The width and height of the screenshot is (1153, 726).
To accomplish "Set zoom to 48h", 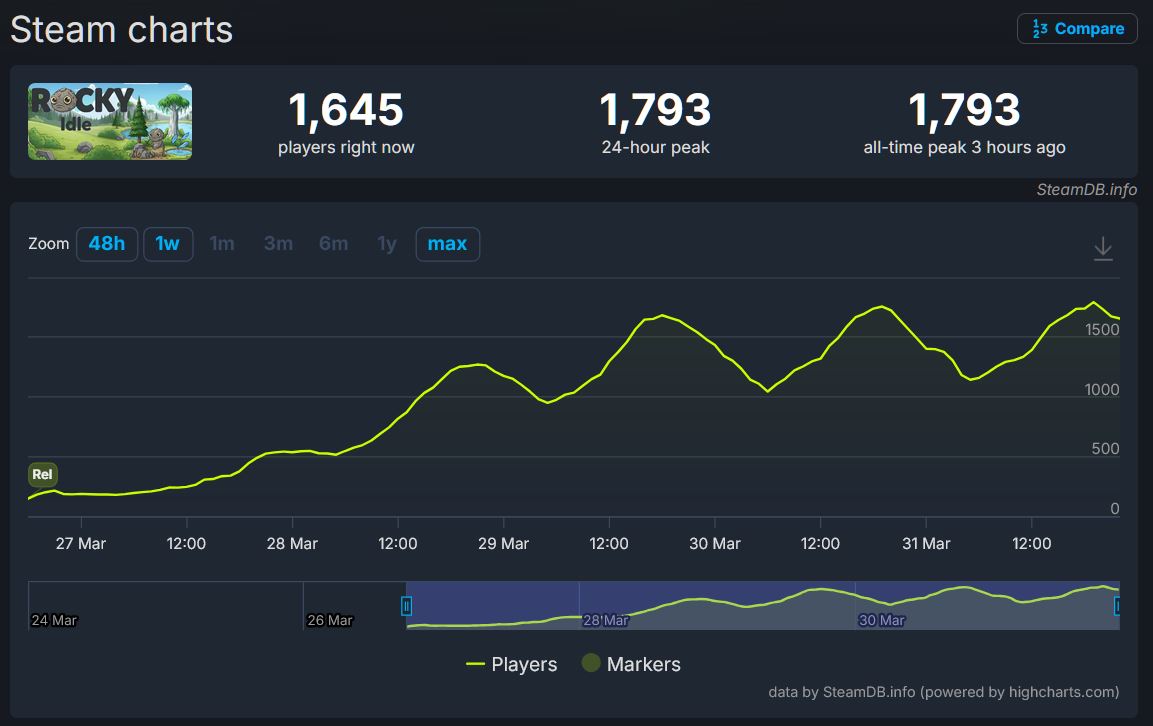I will coord(107,244).
